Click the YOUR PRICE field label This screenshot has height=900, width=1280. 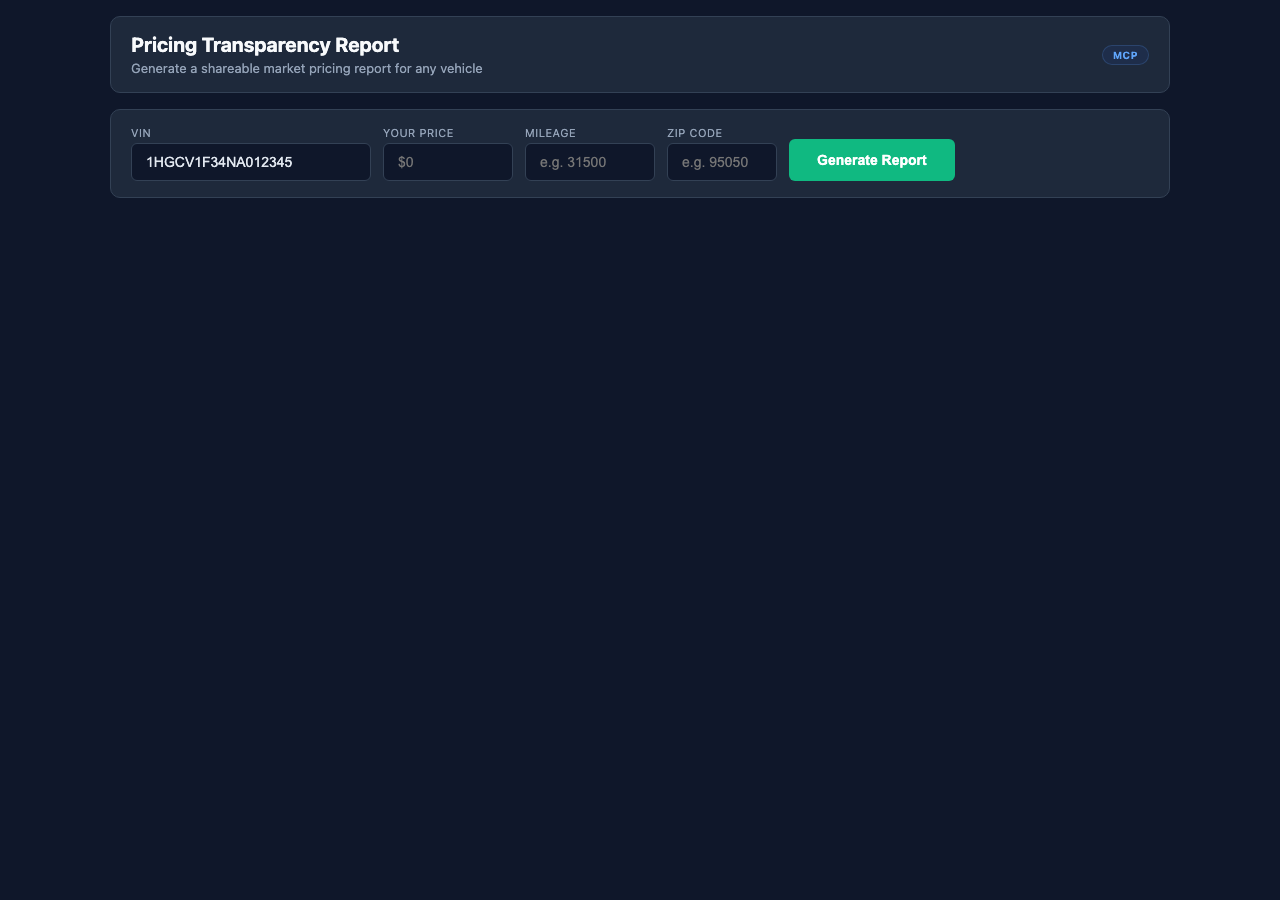coord(418,132)
